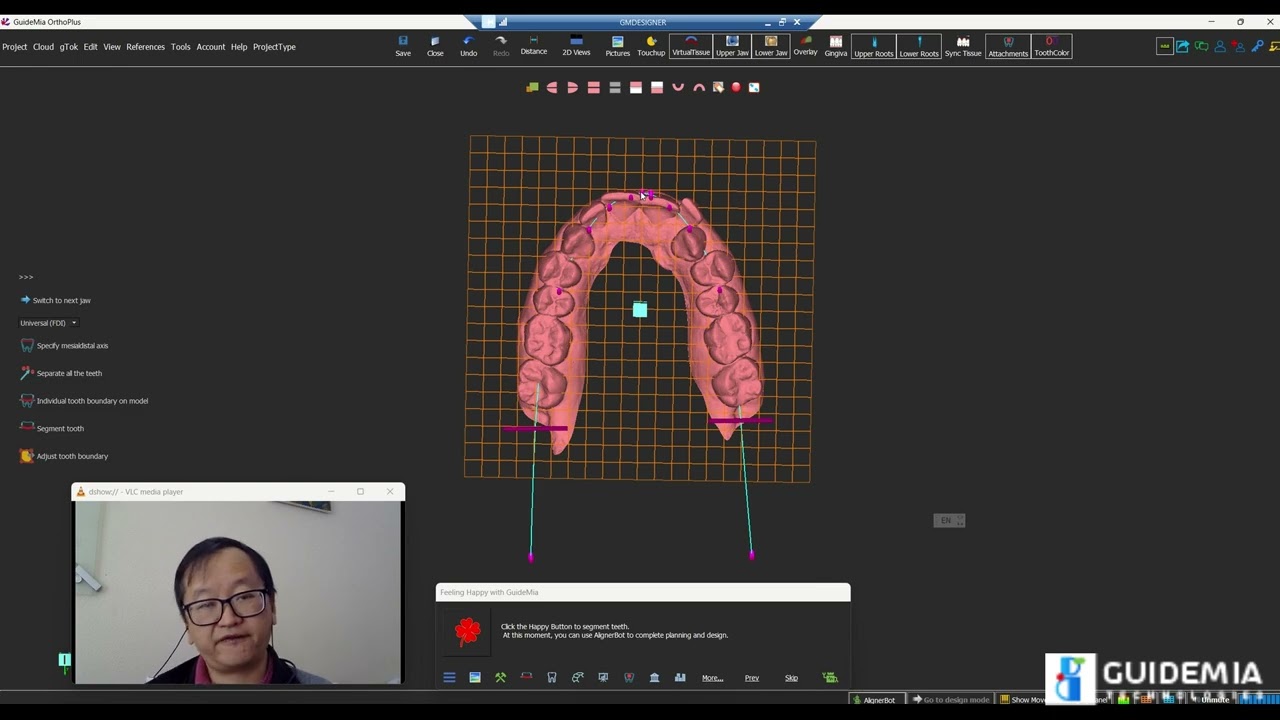Click the picture icon in Happy panel
The height and width of the screenshot is (720, 1280).
coord(475,678)
